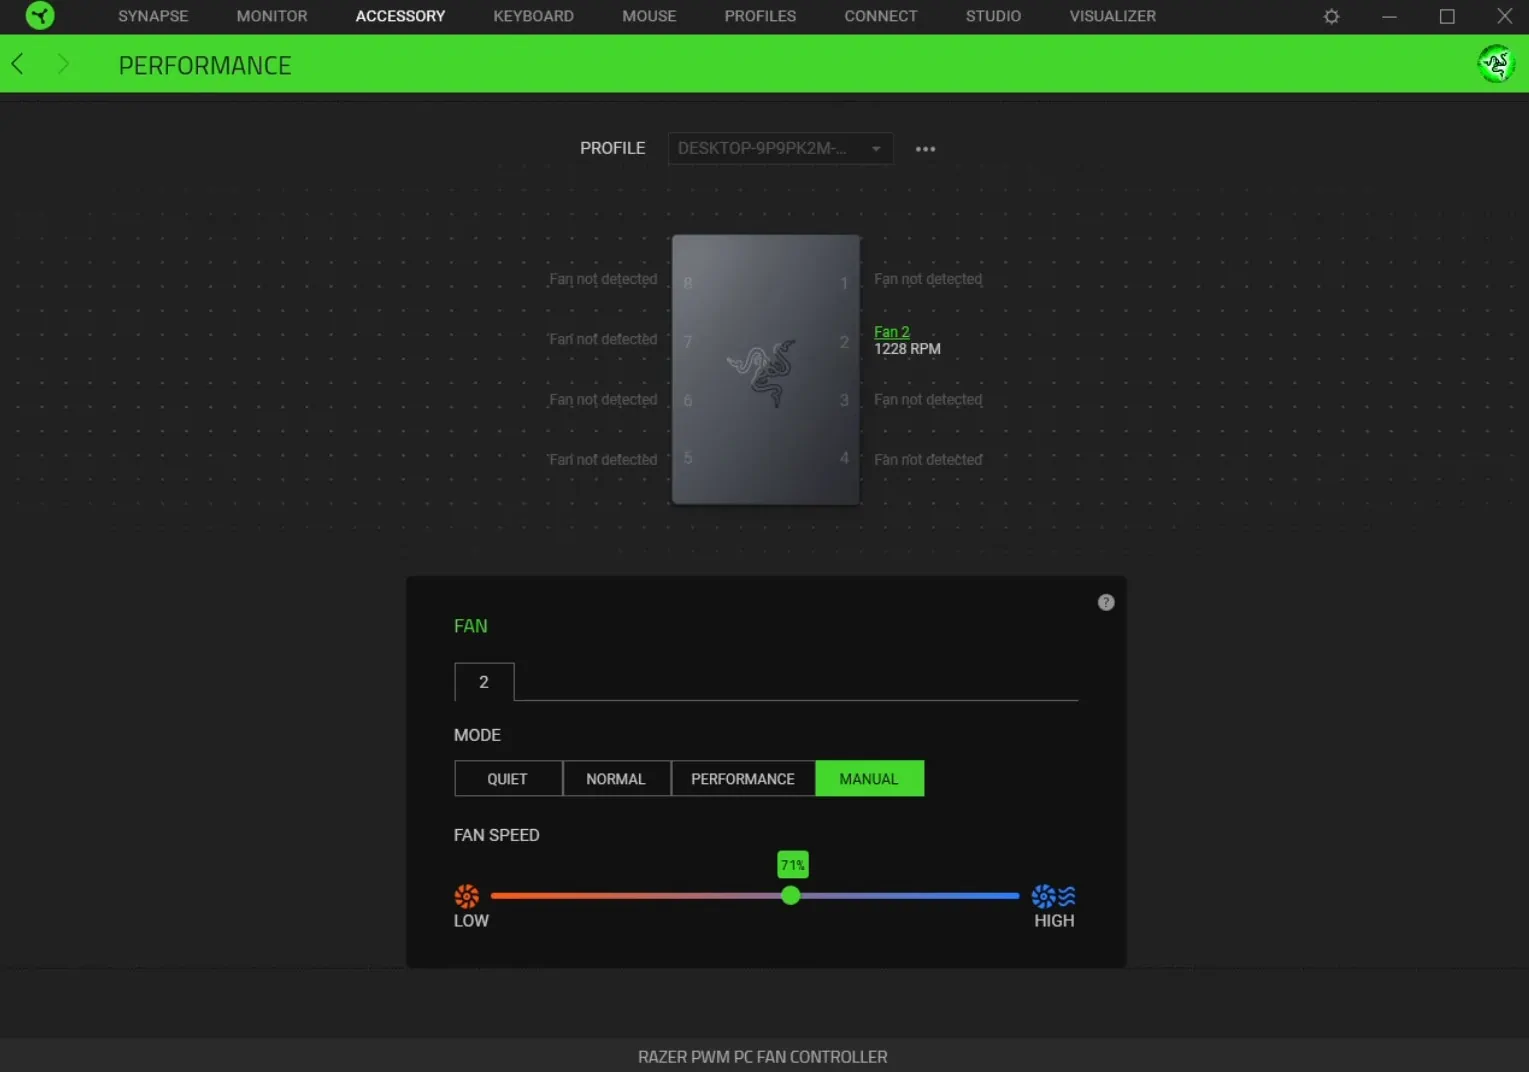This screenshot has width=1529, height=1072.
Task: Go forward using the right arrow
Action: (x=63, y=65)
